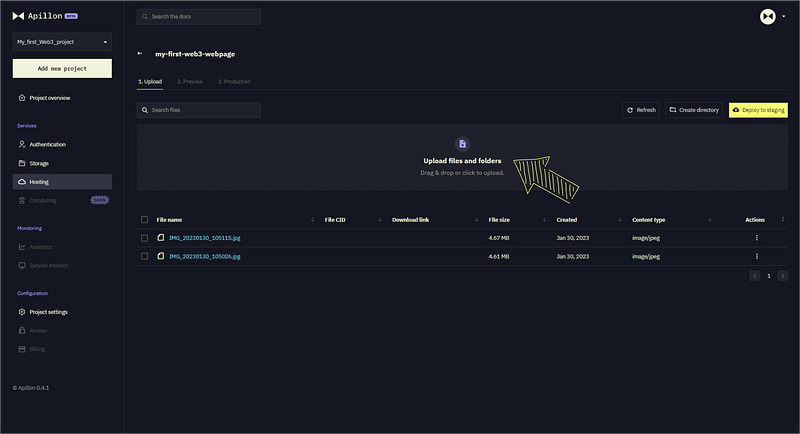
Task: Click Create directory button
Action: 694,110
